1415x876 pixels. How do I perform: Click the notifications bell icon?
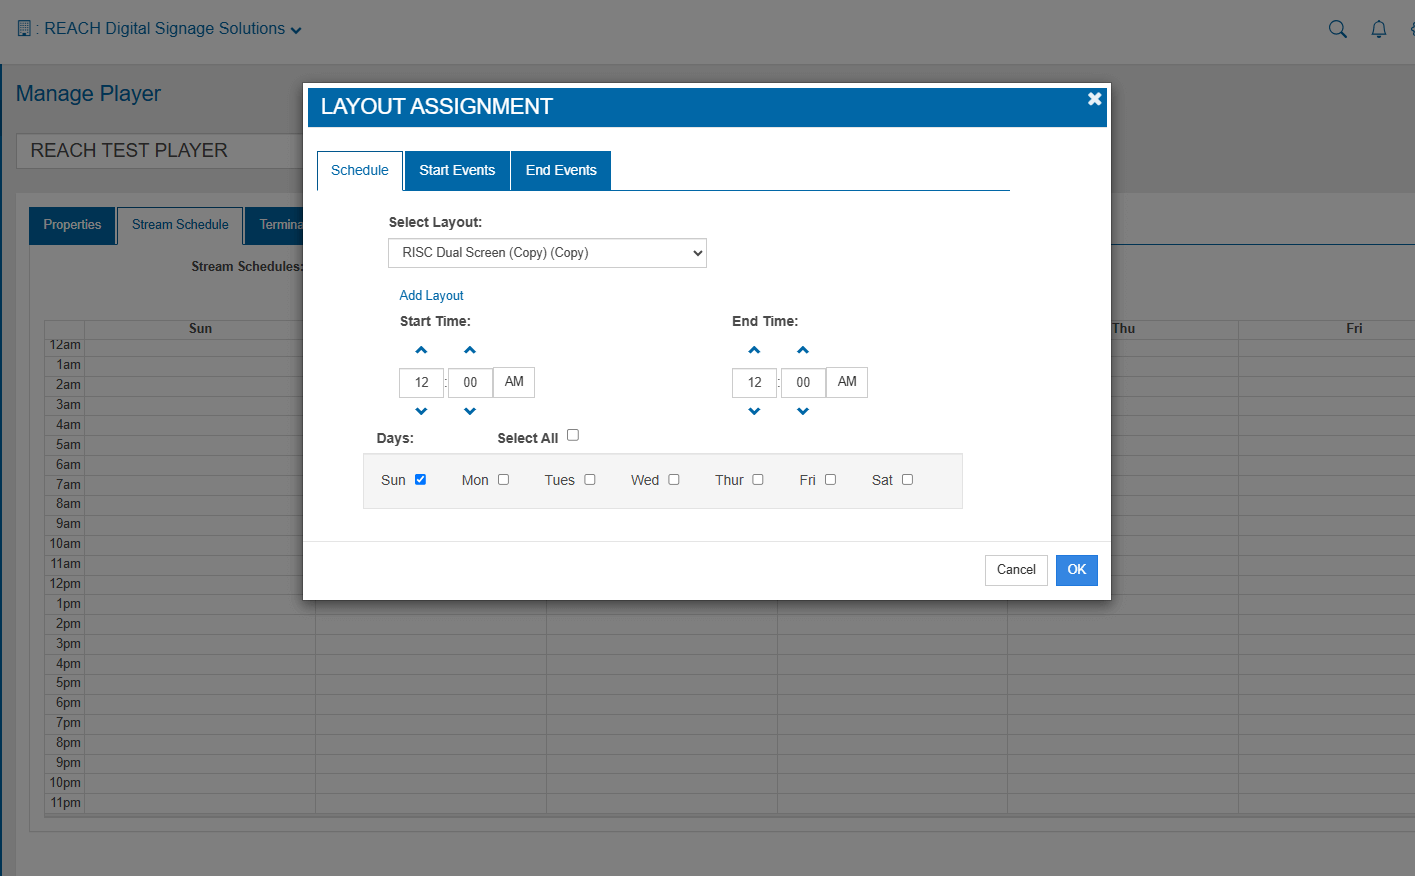[1378, 29]
